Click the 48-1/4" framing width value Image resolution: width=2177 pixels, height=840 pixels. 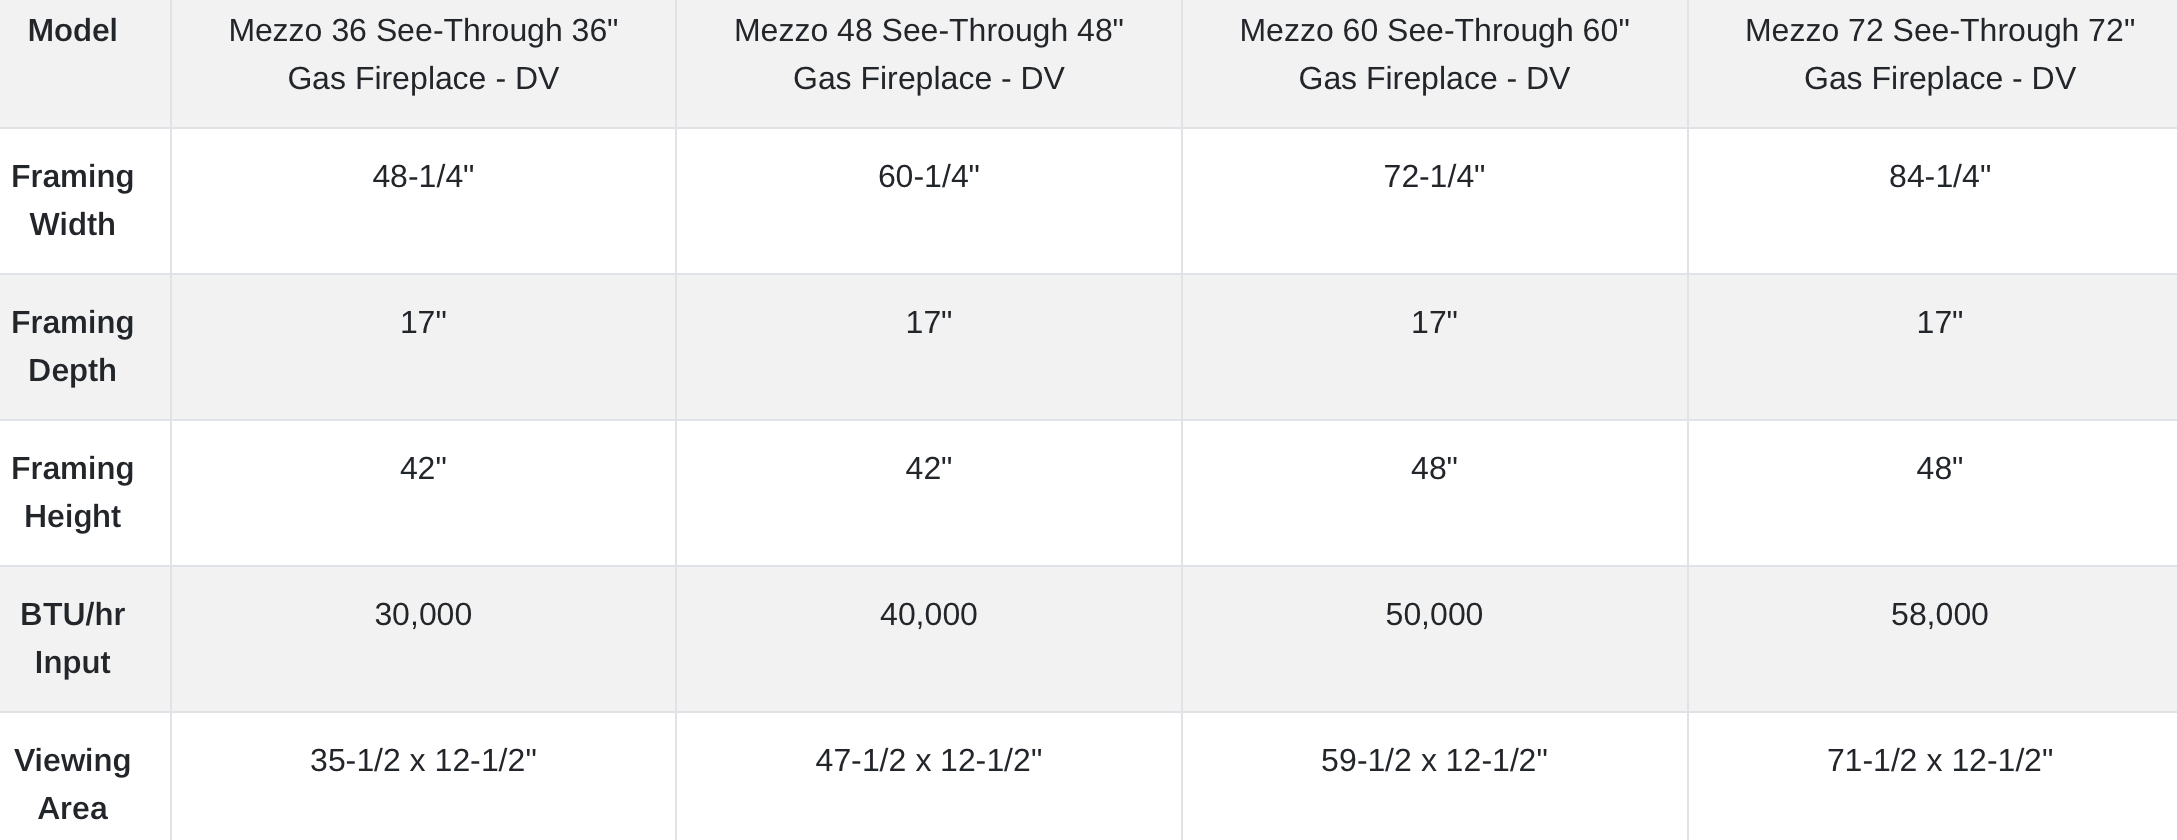(x=423, y=177)
